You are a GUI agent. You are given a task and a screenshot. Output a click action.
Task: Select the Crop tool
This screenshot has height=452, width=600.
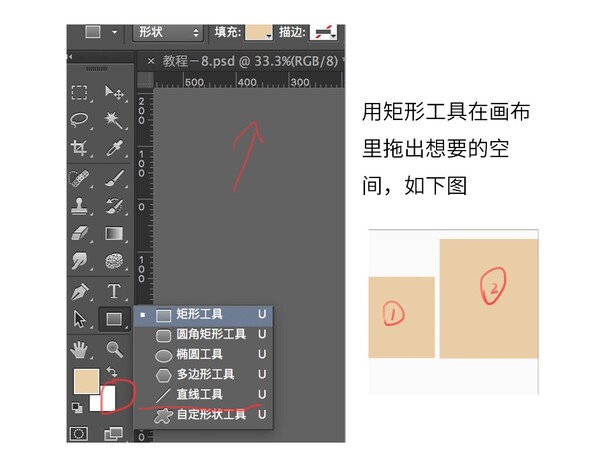coord(79,148)
